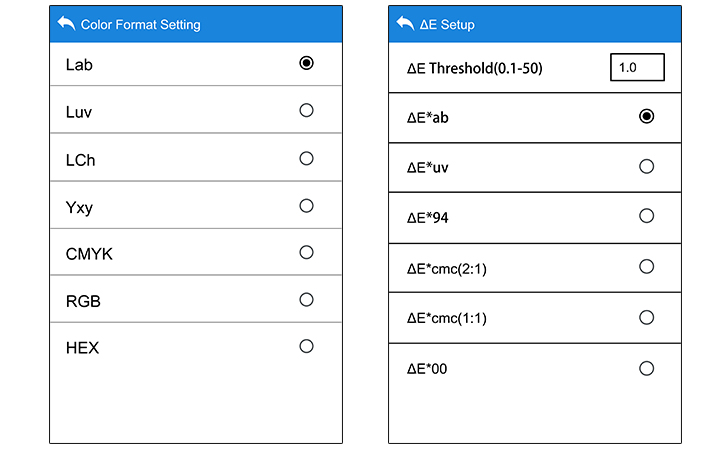The height and width of the screenshot is (450, 726).
Task: Select the Lab color format radio button
Action: (306, 63)
